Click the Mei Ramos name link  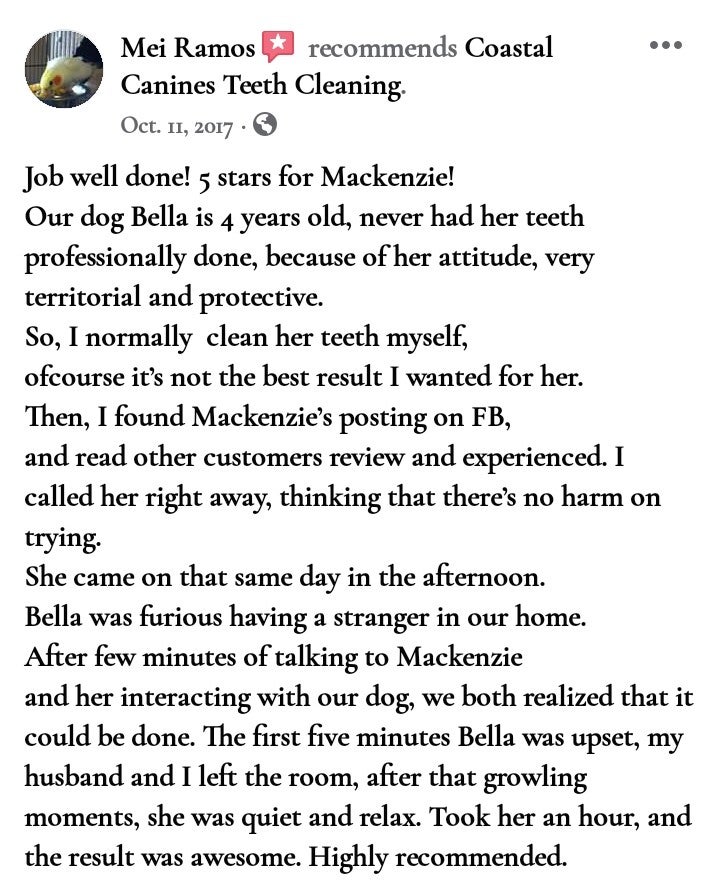pyautogui.click(x=187, y=47)
